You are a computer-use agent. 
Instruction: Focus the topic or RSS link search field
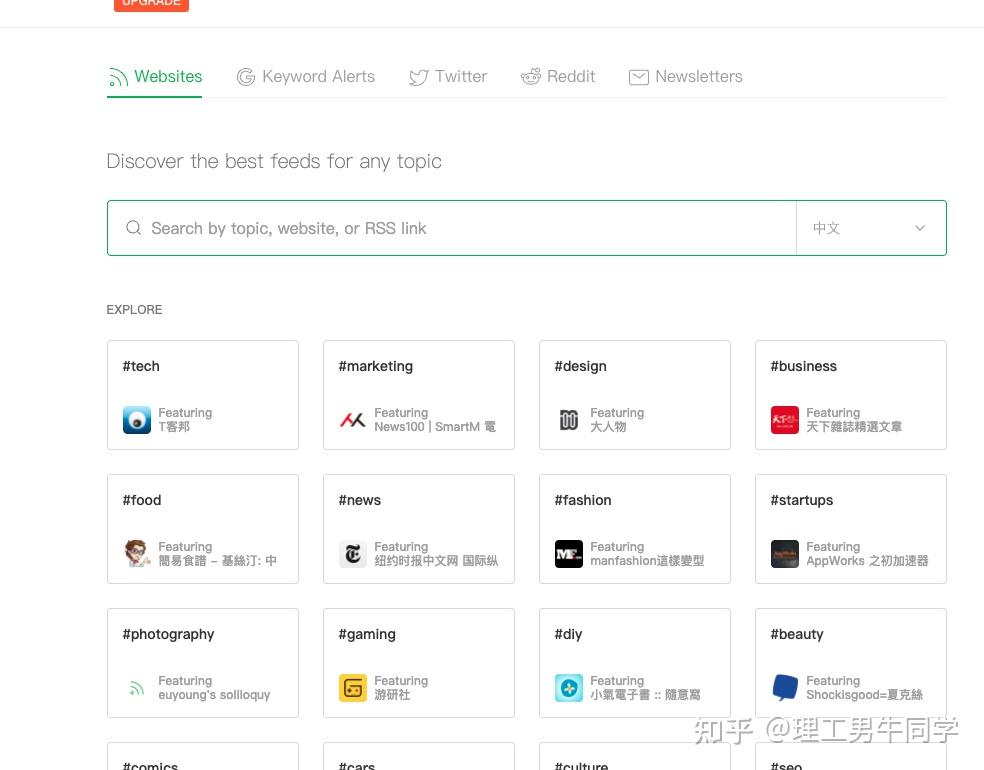[452, 228]
